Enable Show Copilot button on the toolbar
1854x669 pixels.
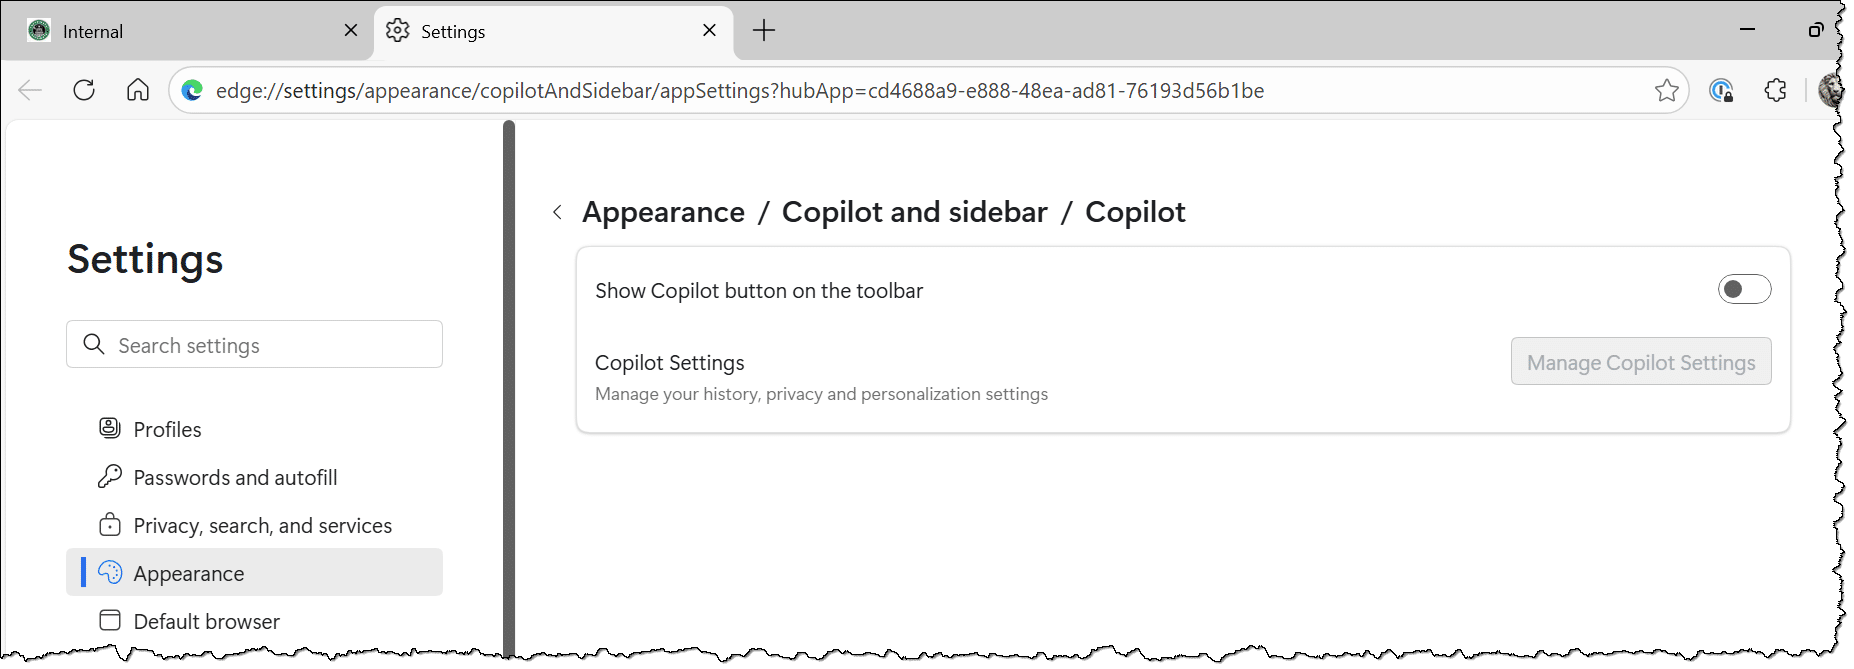click(1744, 290)
